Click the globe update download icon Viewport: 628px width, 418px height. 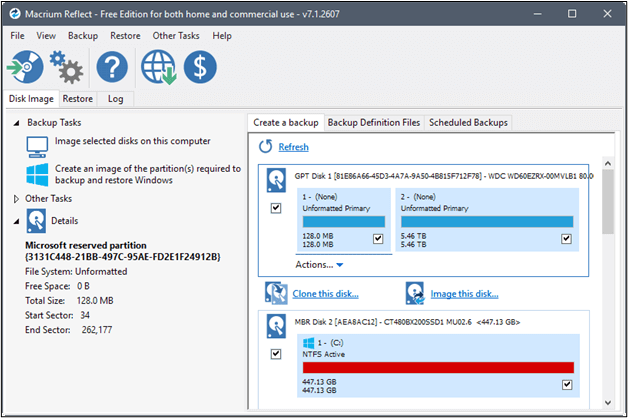[159, 69]
